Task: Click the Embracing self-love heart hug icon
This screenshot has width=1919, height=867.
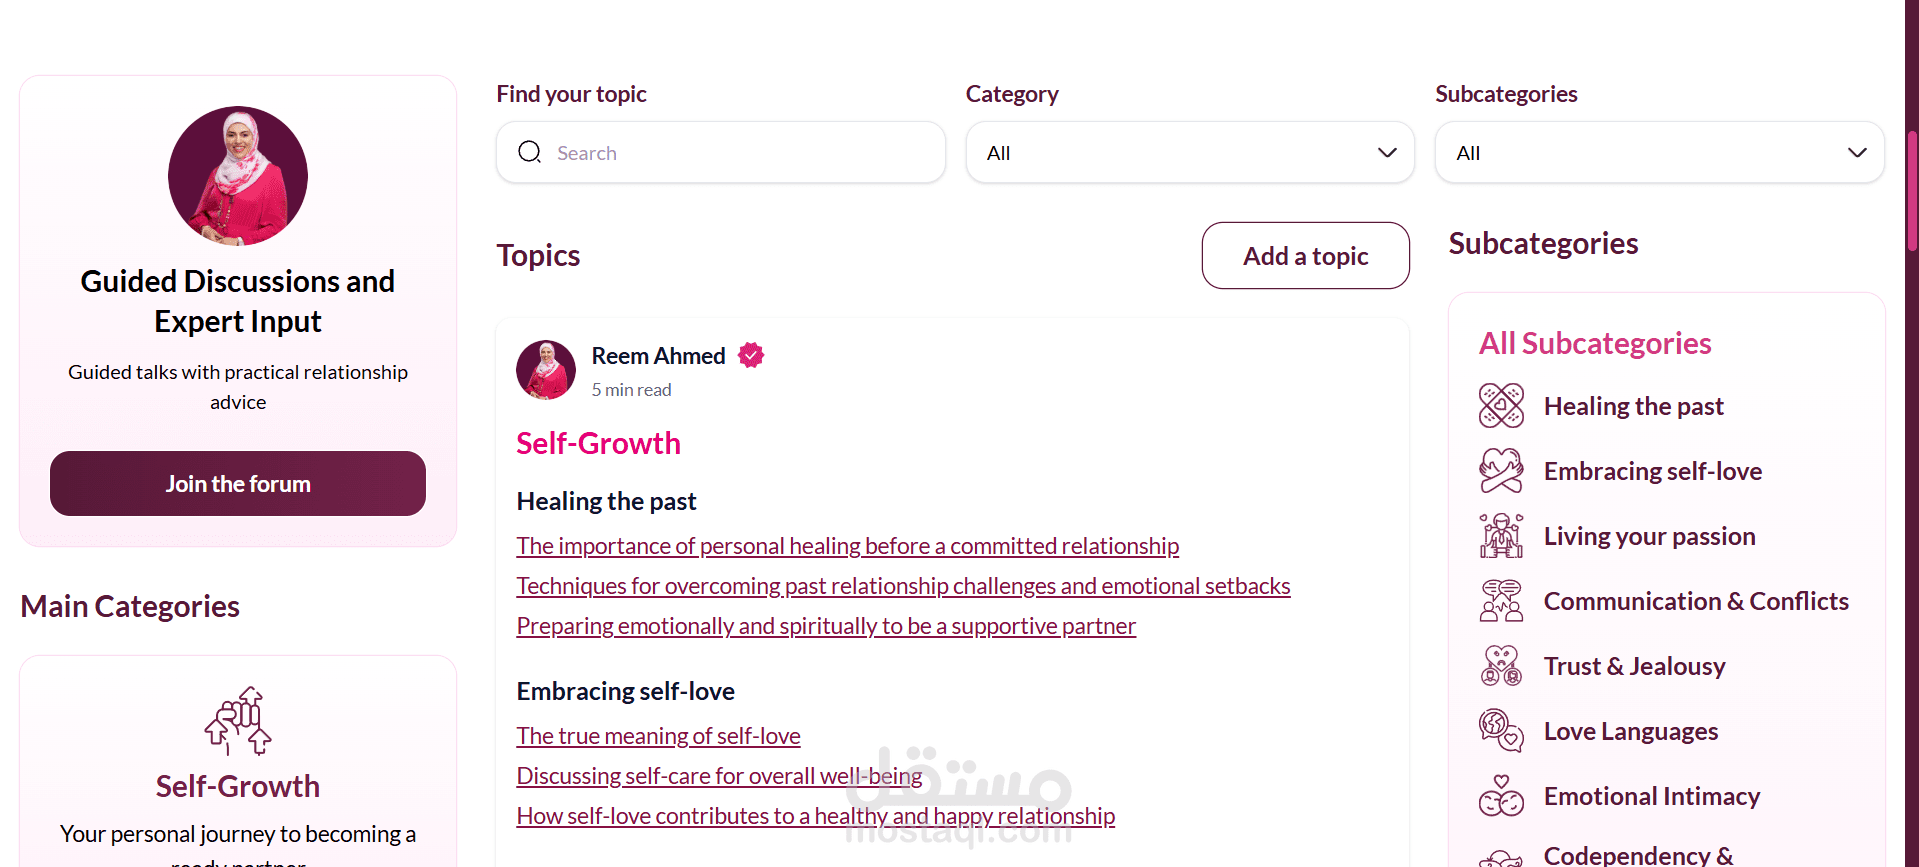Action: 1501,471
